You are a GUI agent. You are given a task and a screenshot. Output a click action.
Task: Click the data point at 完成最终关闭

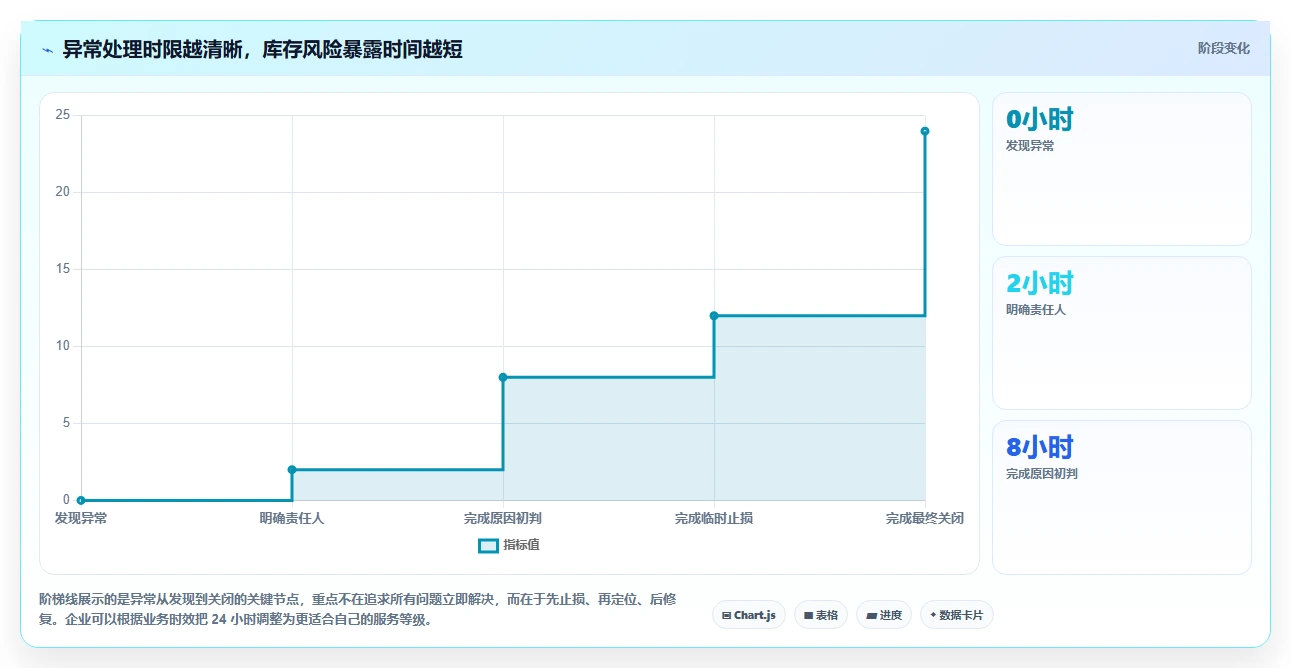925,131
